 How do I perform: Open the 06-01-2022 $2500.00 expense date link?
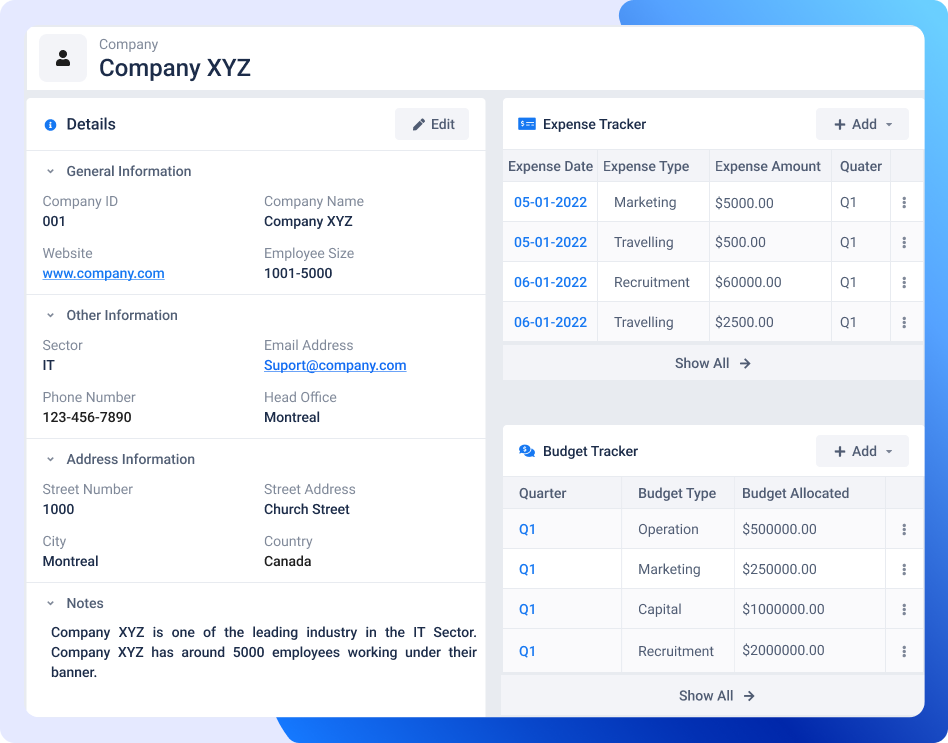(x=550, y=322)
